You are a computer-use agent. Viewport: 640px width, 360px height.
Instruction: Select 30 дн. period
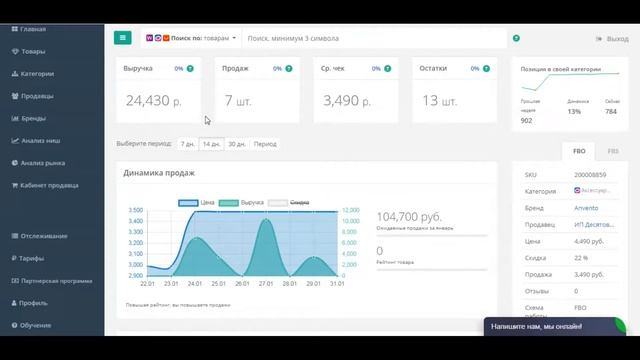pos(237,144)
